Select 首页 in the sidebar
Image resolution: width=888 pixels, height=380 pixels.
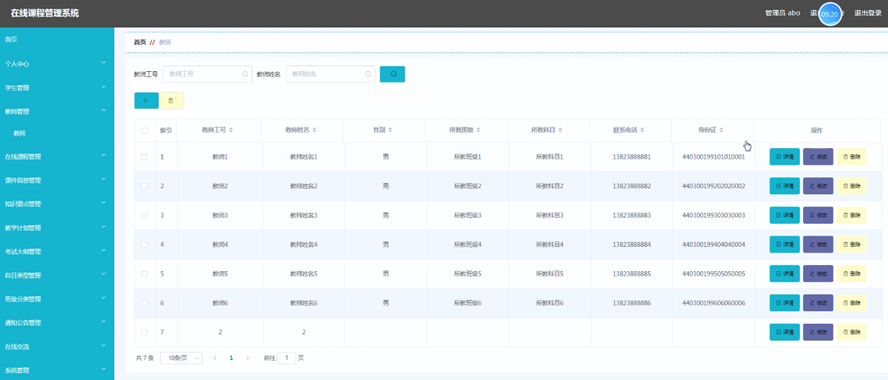57,40
